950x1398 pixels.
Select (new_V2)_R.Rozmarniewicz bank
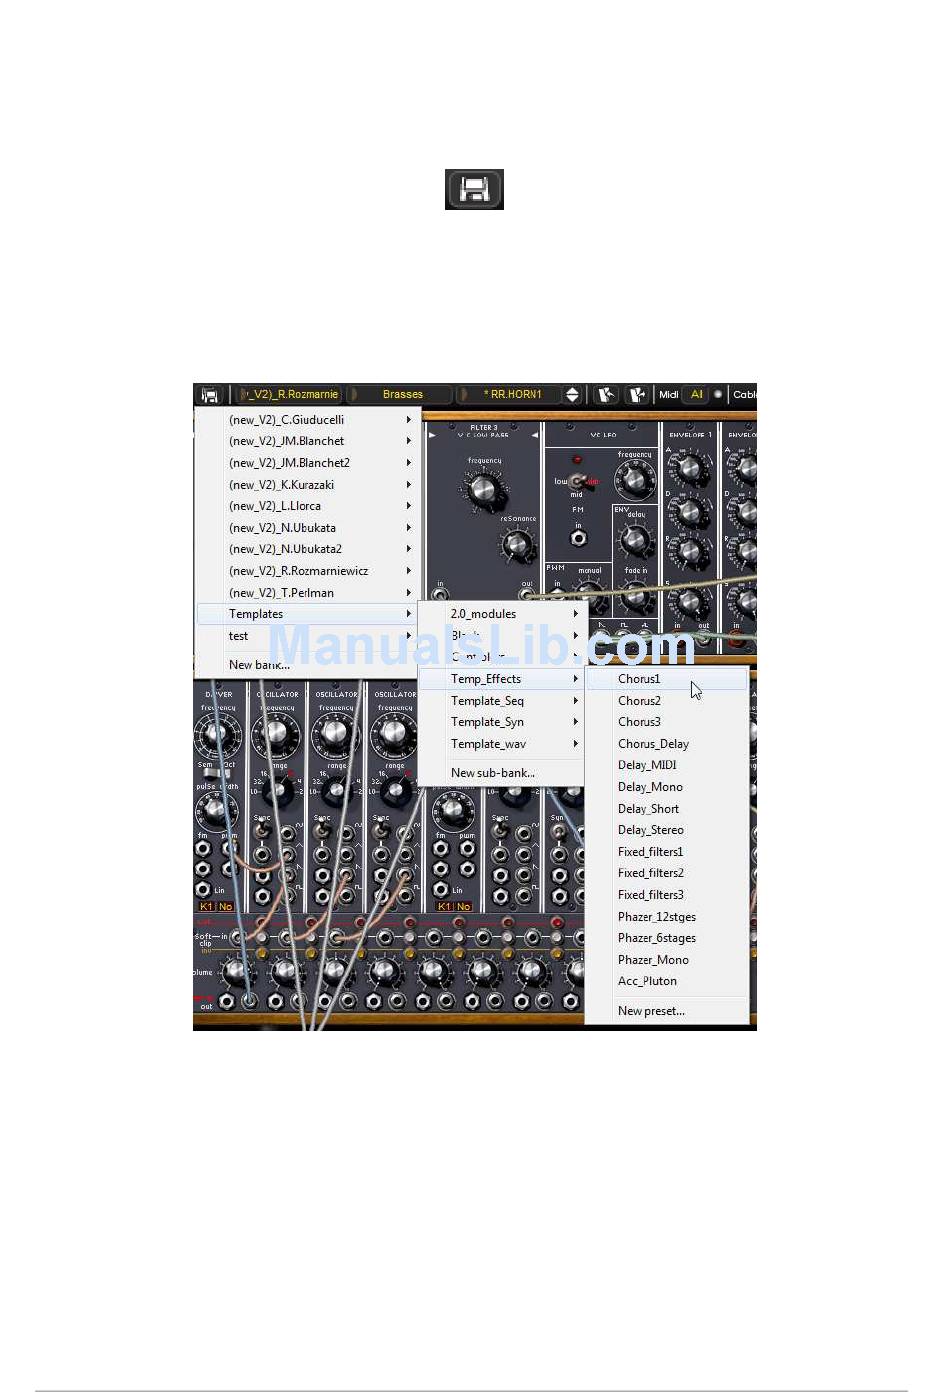point(306,571)
